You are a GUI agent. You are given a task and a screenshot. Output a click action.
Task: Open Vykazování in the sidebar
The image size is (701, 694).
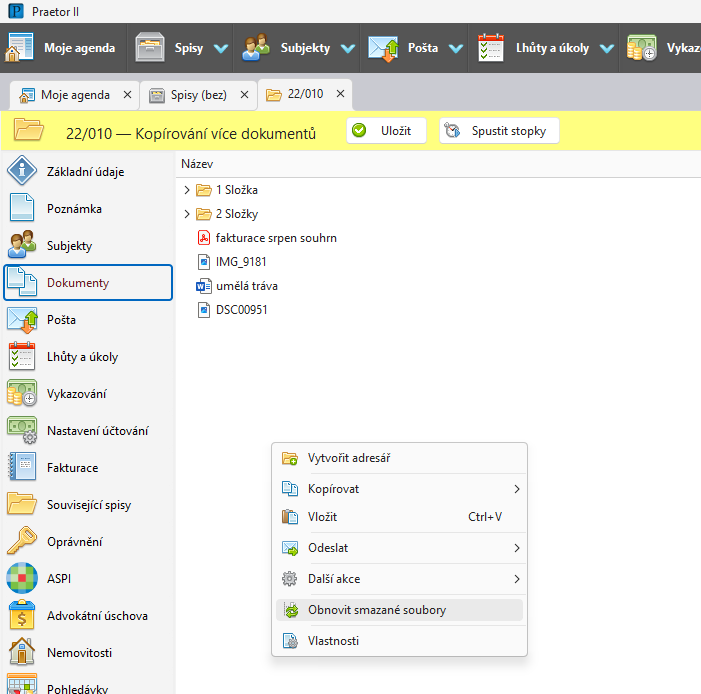point(88,394)
